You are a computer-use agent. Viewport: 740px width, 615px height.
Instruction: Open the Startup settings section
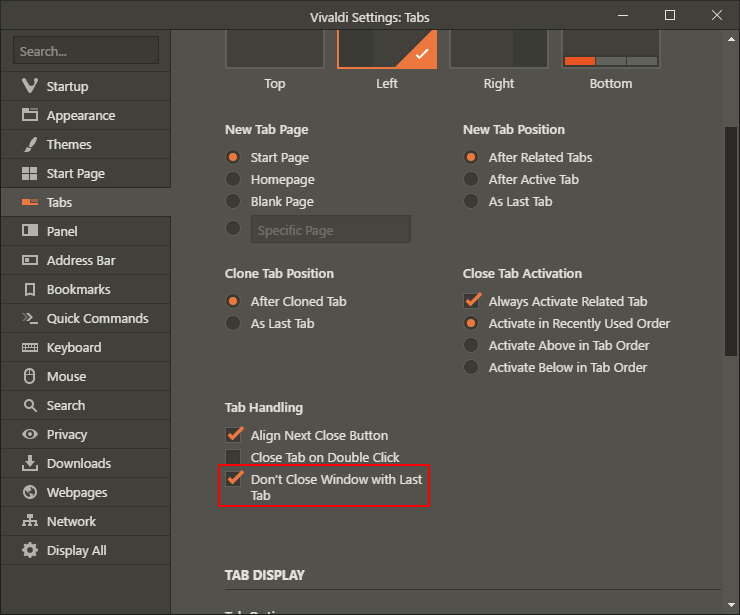[85, 86]
